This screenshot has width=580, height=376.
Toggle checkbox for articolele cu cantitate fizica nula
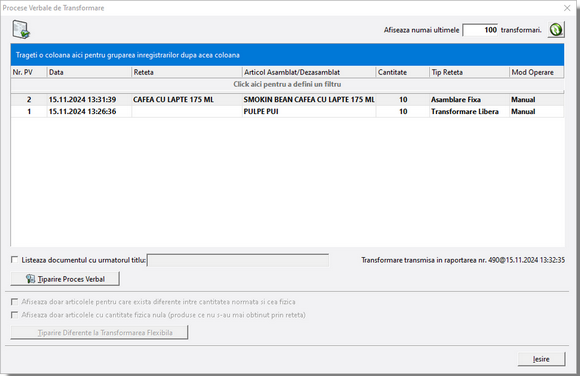coord(14,315)
